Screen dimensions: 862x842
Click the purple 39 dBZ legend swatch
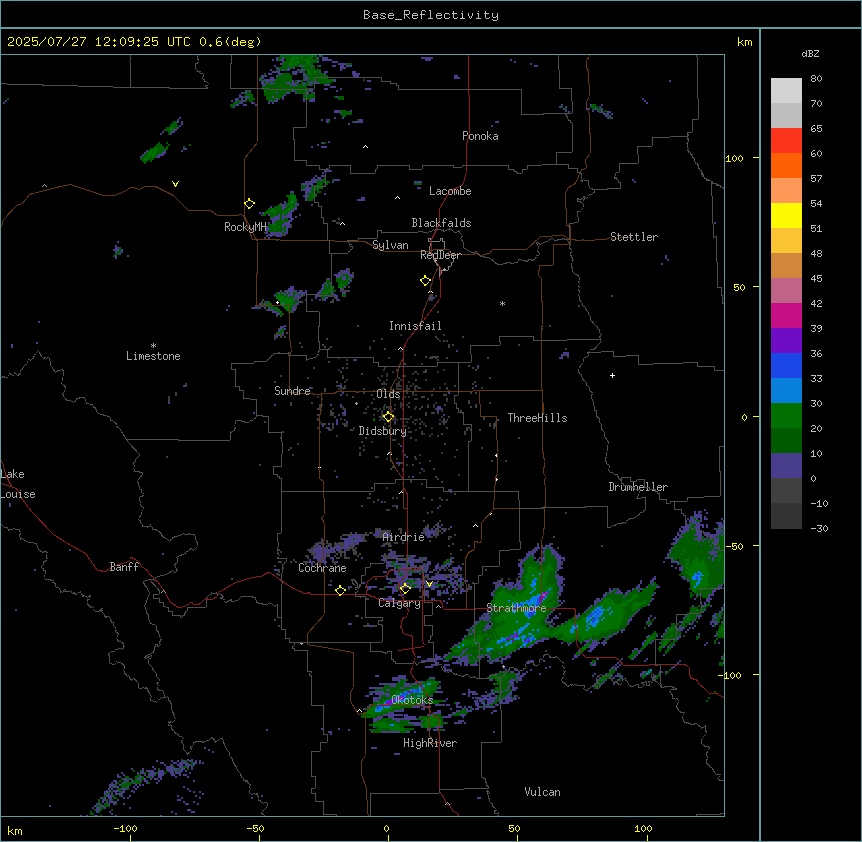coord(786,340)
